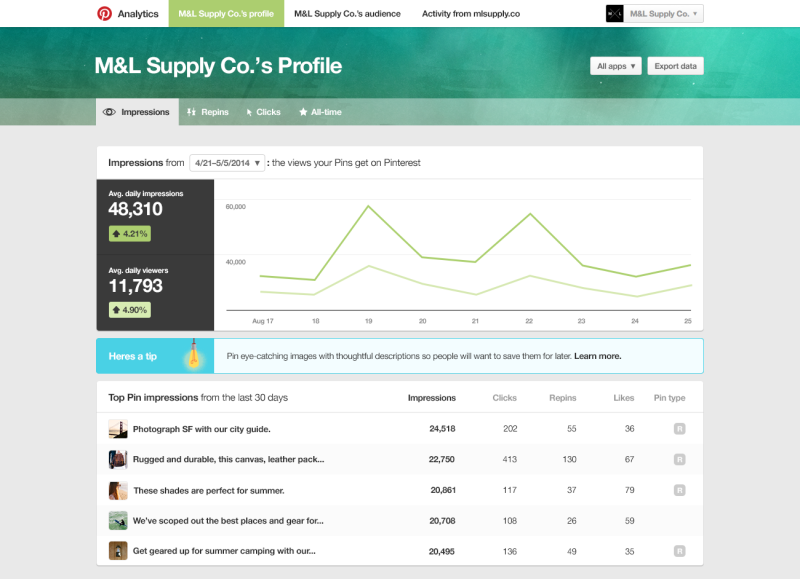Image resolution: width=800 pixels, height=579 pixels.
Task: Open the summer shades pin thumbnail
Action: (x=118, y=490)
